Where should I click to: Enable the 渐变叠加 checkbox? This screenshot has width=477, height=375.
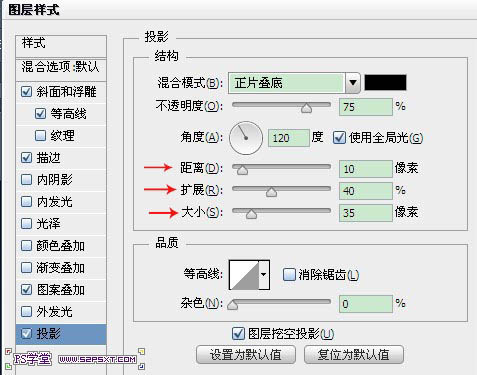(26, 268)
